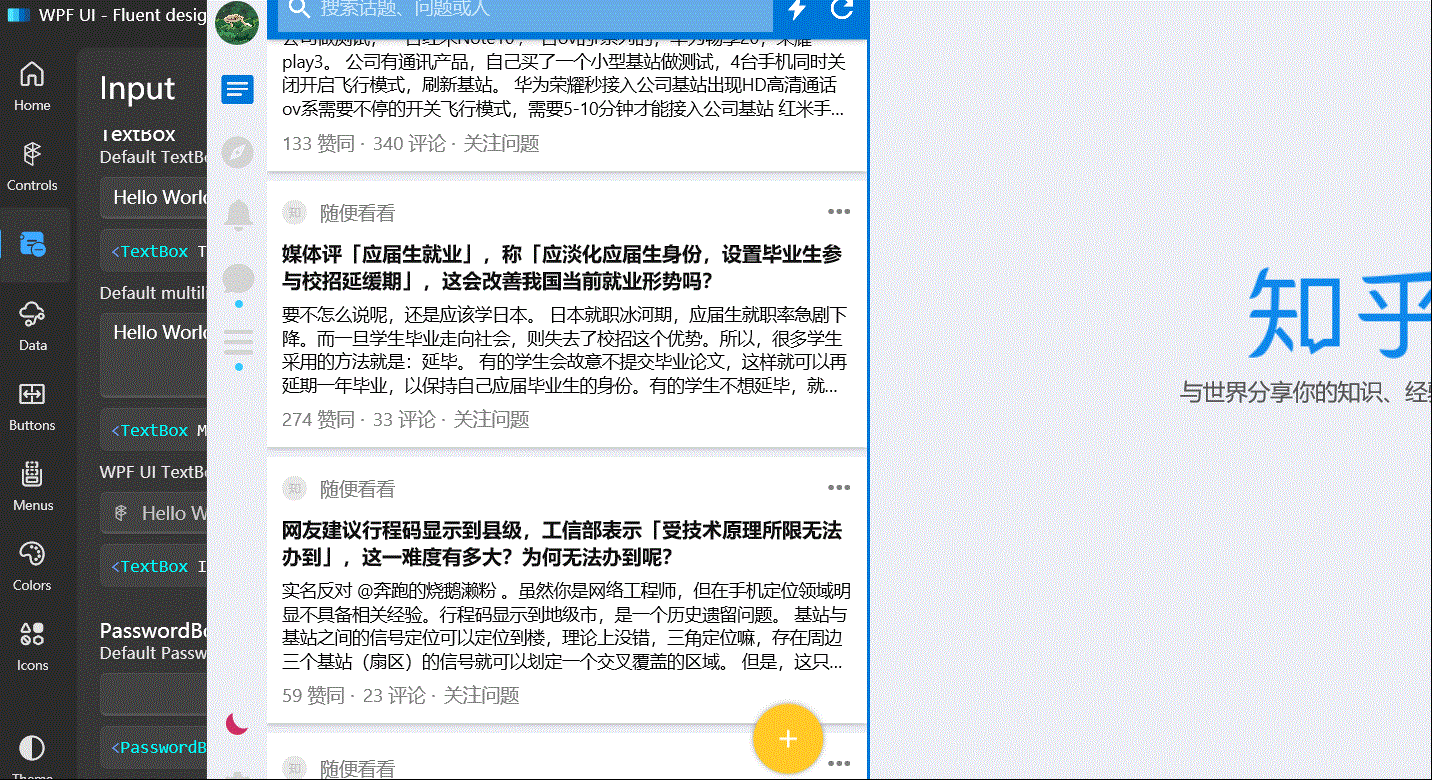
Task: Open answer excerpt starting 要不怎么说呢
Action: point(565,350)
